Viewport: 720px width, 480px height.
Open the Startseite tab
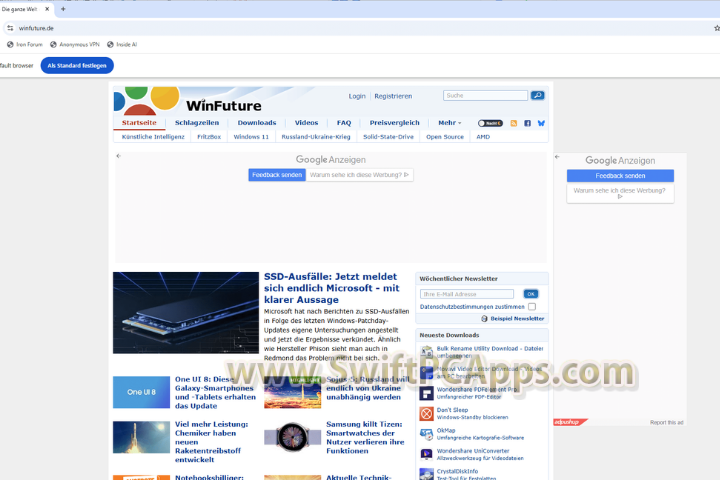(139, 123)
